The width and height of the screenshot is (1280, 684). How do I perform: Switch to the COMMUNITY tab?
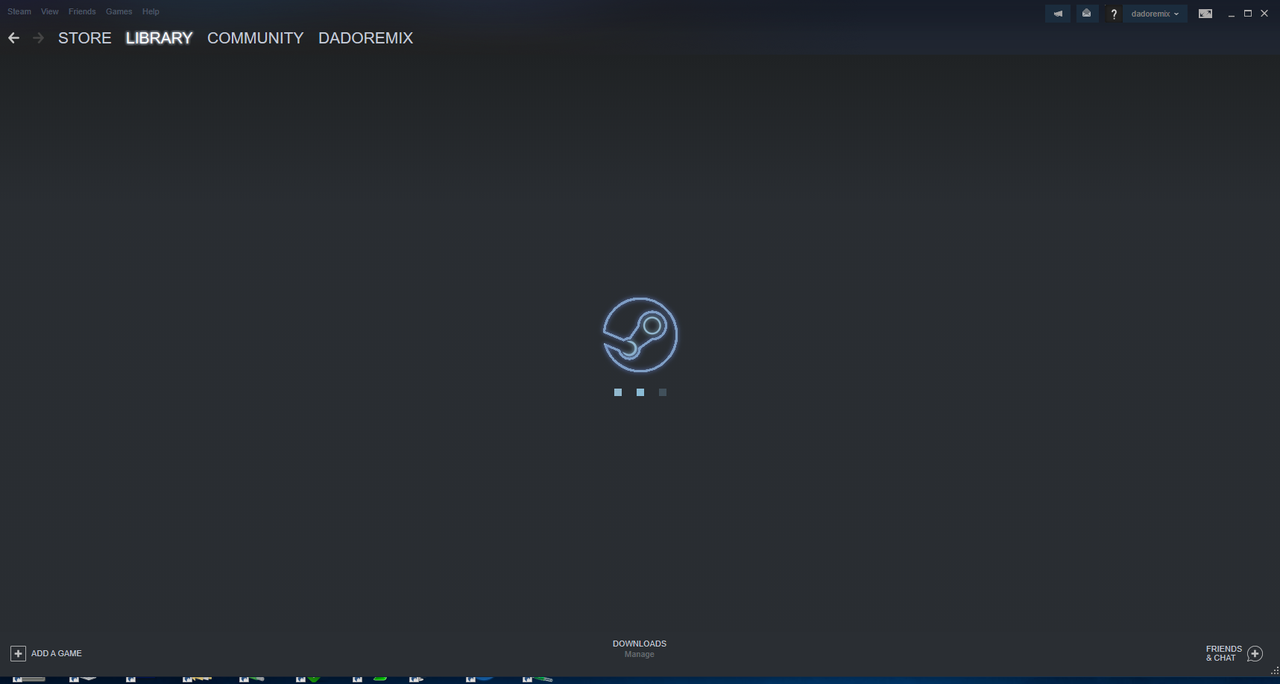255,38
